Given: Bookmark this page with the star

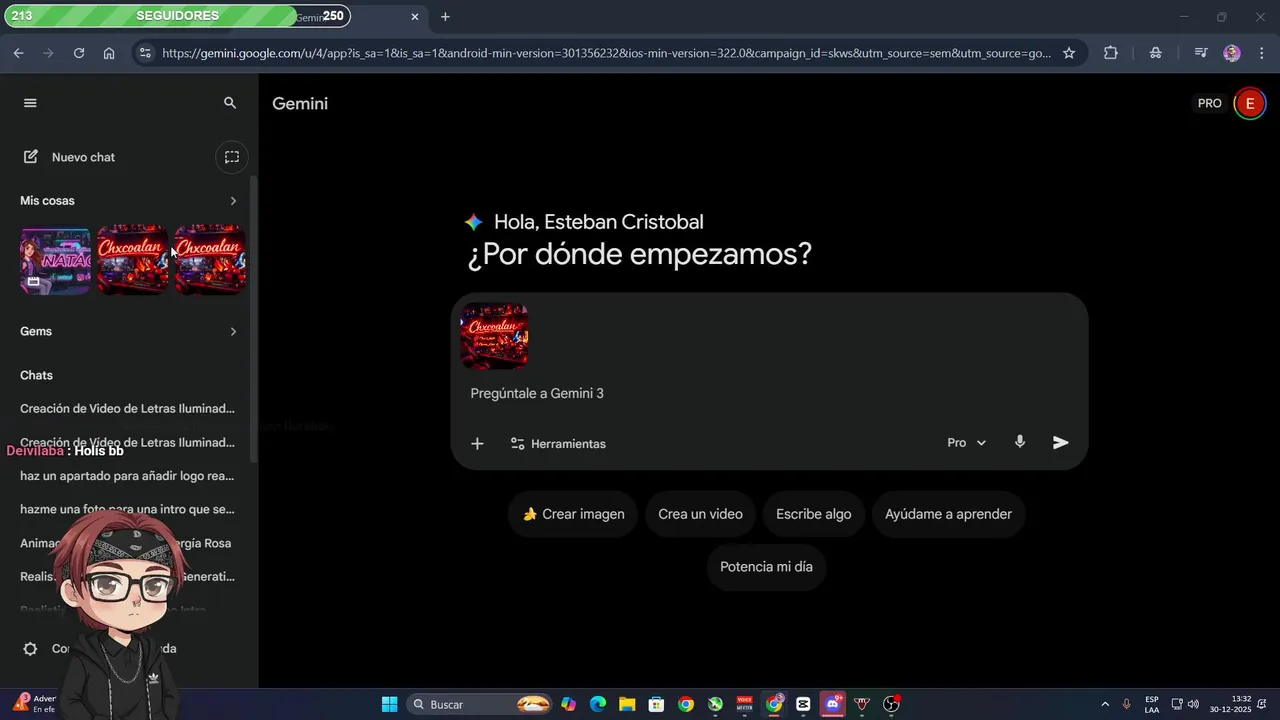Looking at the screenshot, I should tap(1069, 53).
